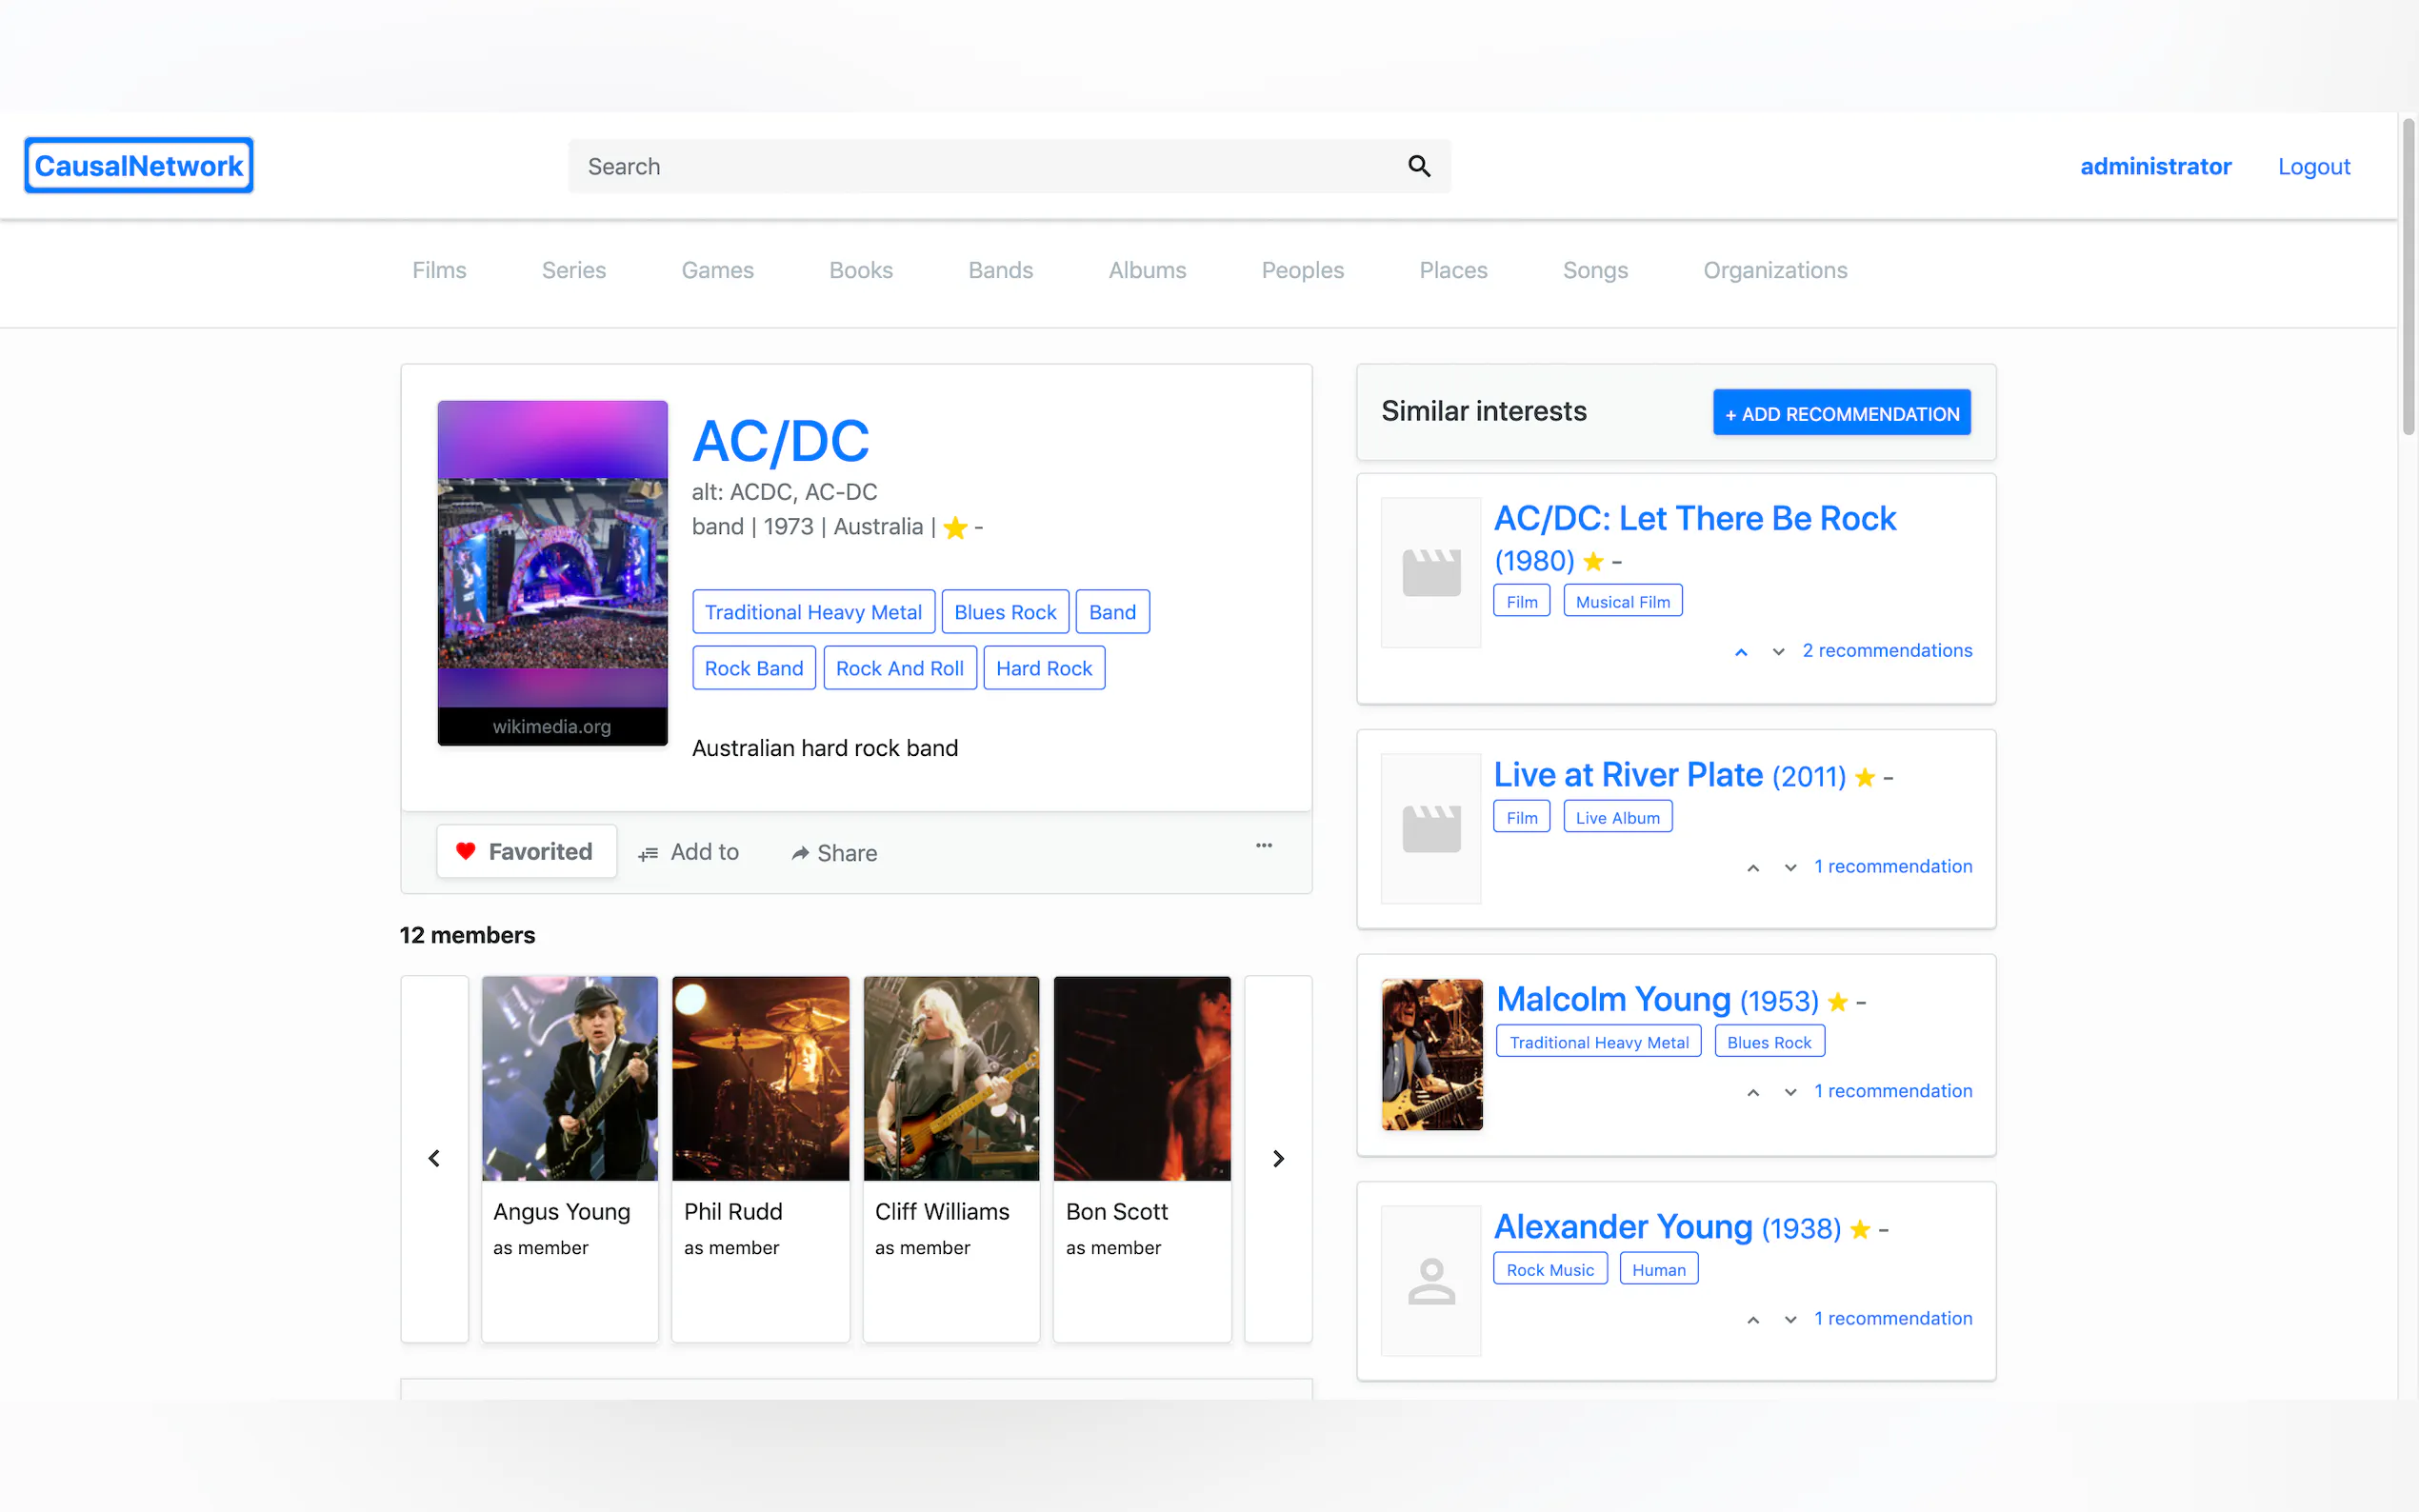This screenshot has width=2419, height=1512.
Task: Expand 1 recommendation under Alexander Young
Action: 1892,1318
